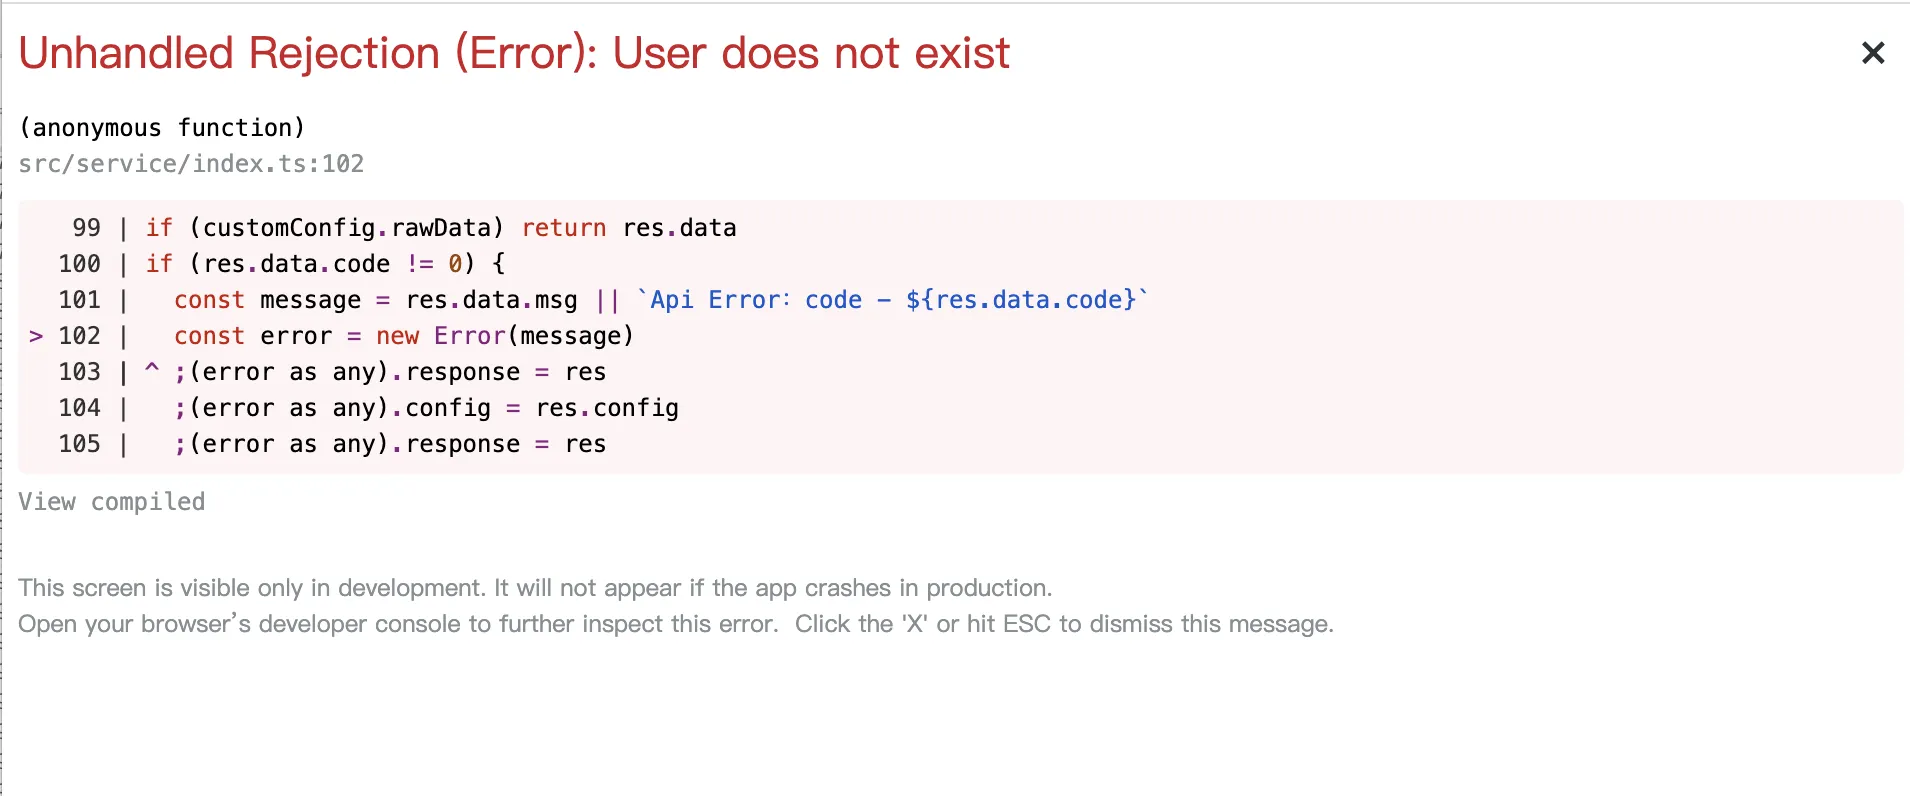
Task: Open the src/service/index.ts:102 file link
Action: [191, 164]
